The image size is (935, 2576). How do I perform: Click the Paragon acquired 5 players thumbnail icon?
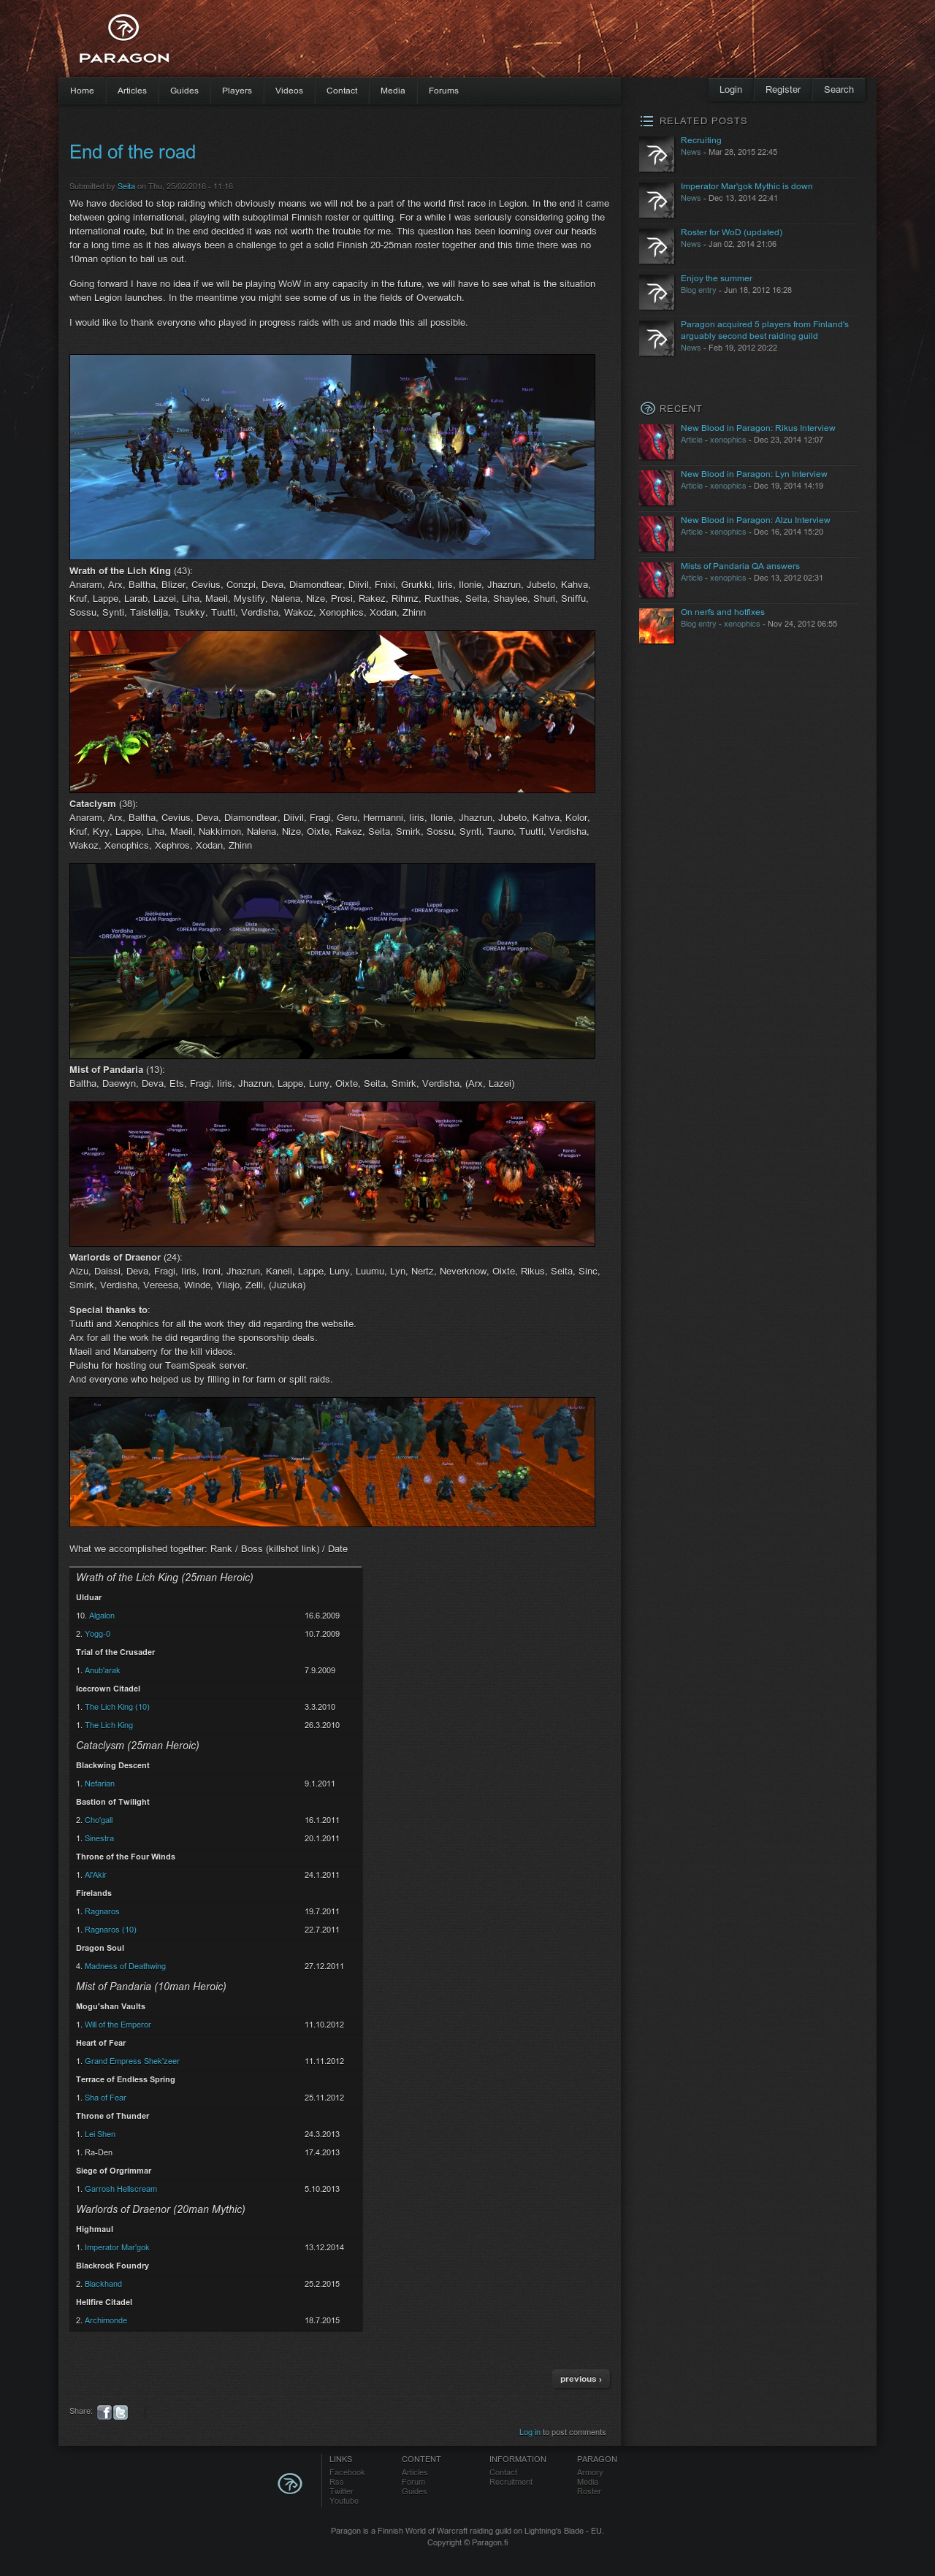[656, 339]
